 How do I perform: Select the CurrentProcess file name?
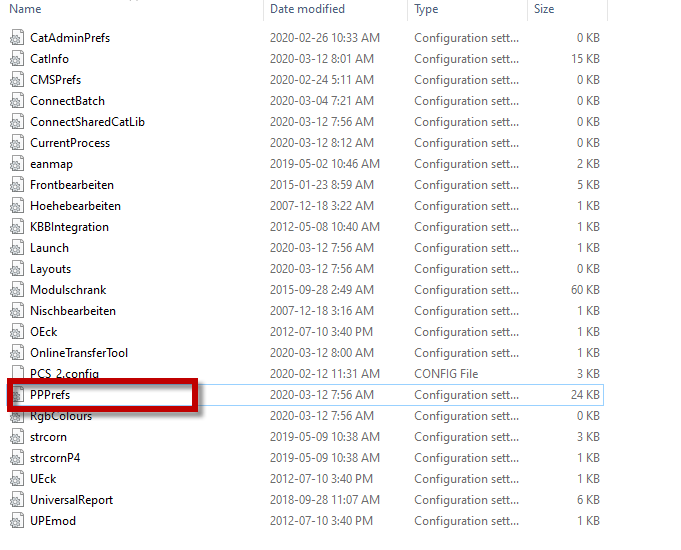[x=70, y=143]
